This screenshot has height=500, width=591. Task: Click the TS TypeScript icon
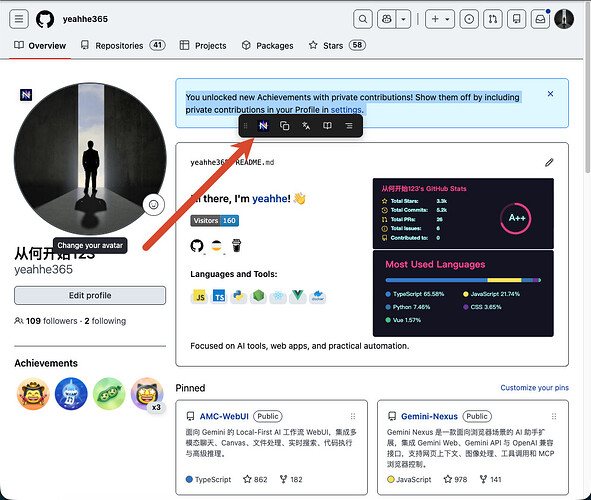point(219,297)
